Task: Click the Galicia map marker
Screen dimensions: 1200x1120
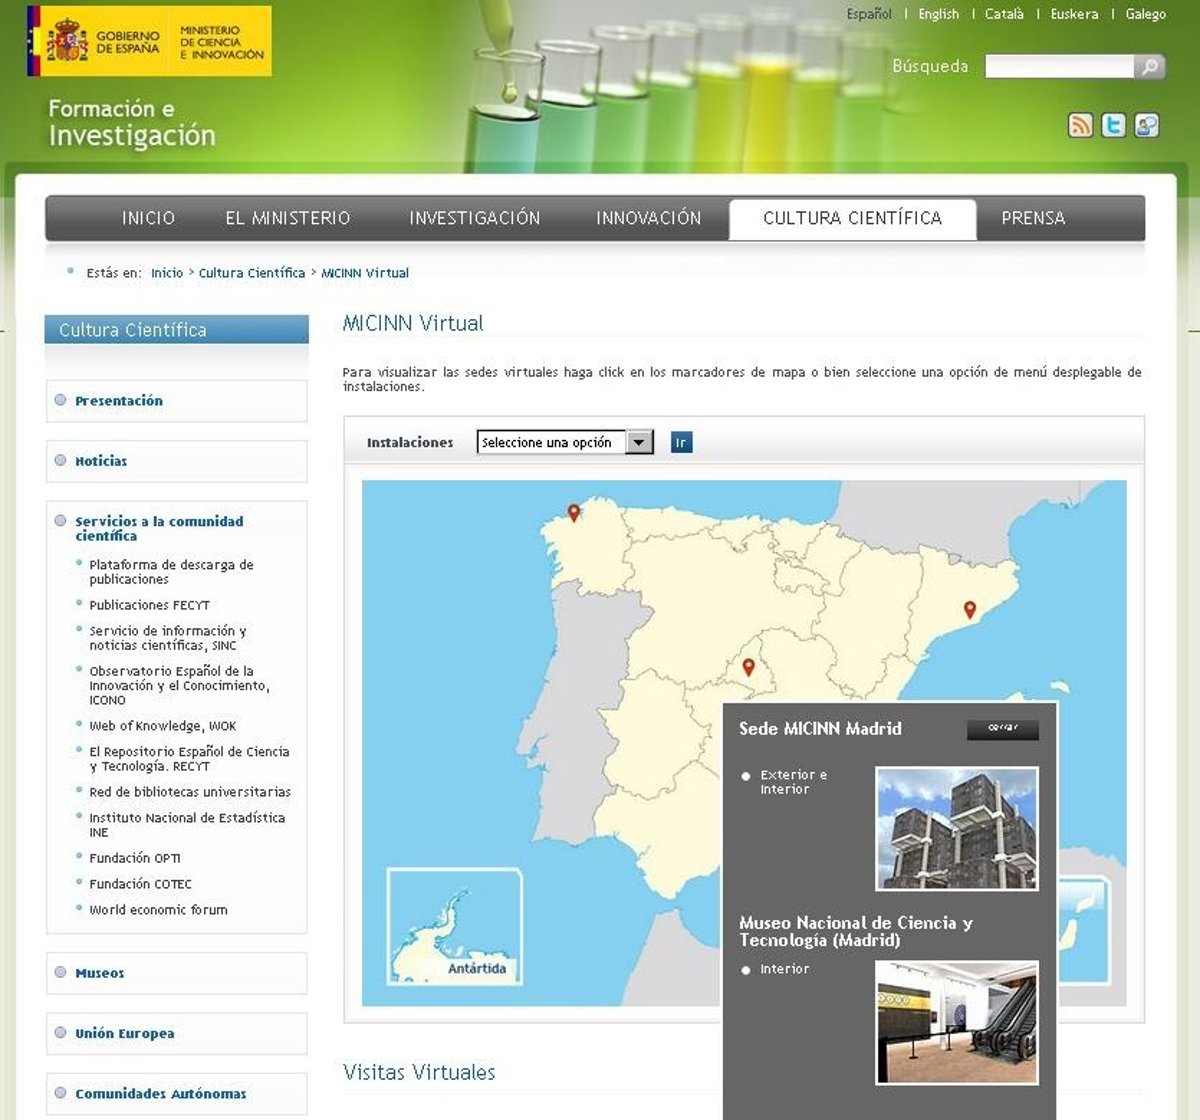Action: [574, 513]
